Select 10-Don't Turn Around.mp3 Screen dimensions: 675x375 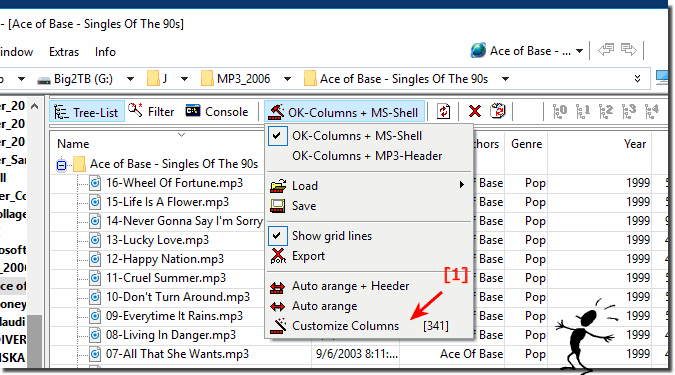point(178,297)
